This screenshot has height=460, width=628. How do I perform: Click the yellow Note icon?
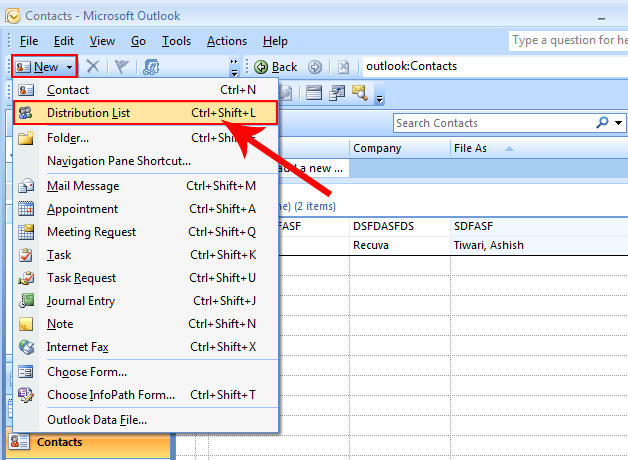point(26,324)
